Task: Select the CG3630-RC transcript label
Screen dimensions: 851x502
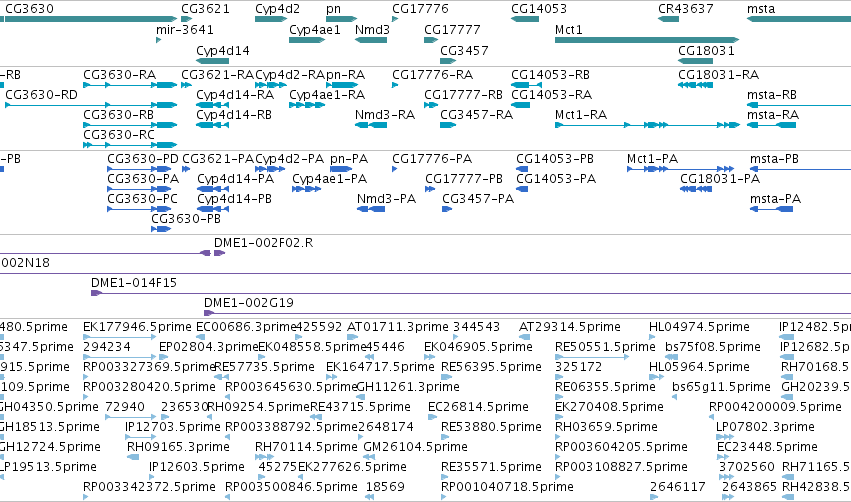Action: pos(119,135)
